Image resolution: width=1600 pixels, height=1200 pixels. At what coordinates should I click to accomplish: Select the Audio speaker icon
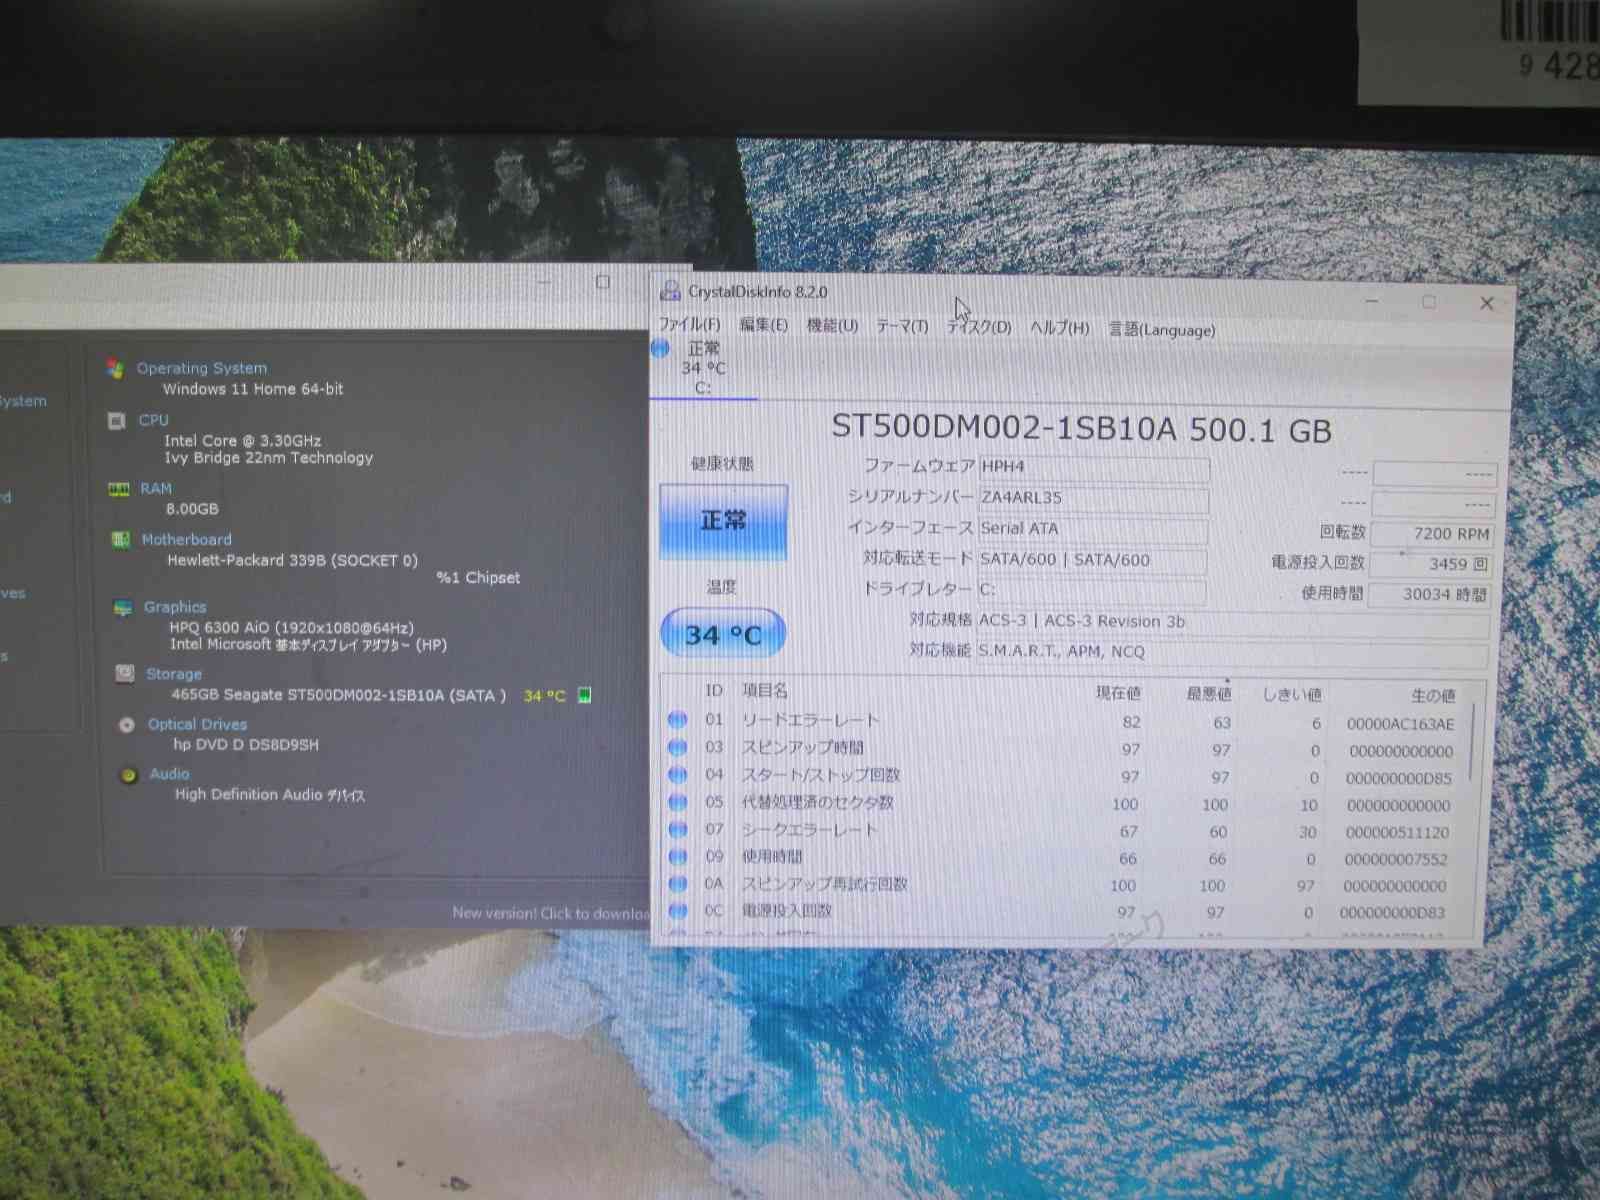click(x=127, y=773)
